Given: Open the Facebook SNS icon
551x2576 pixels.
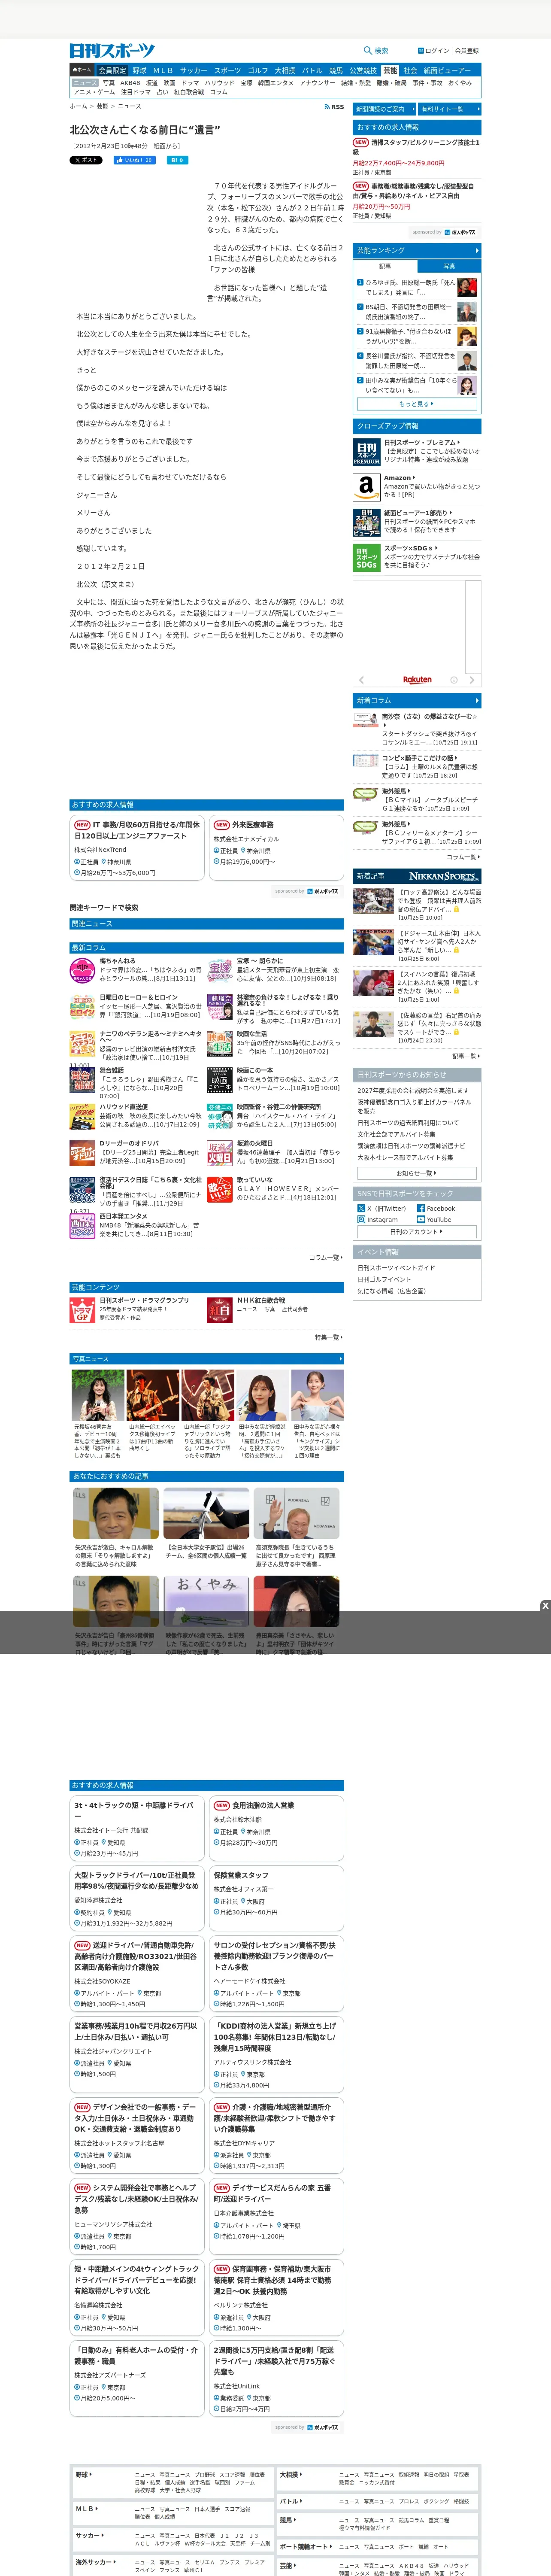Looking at the screenshot, I should point(421,1208).
